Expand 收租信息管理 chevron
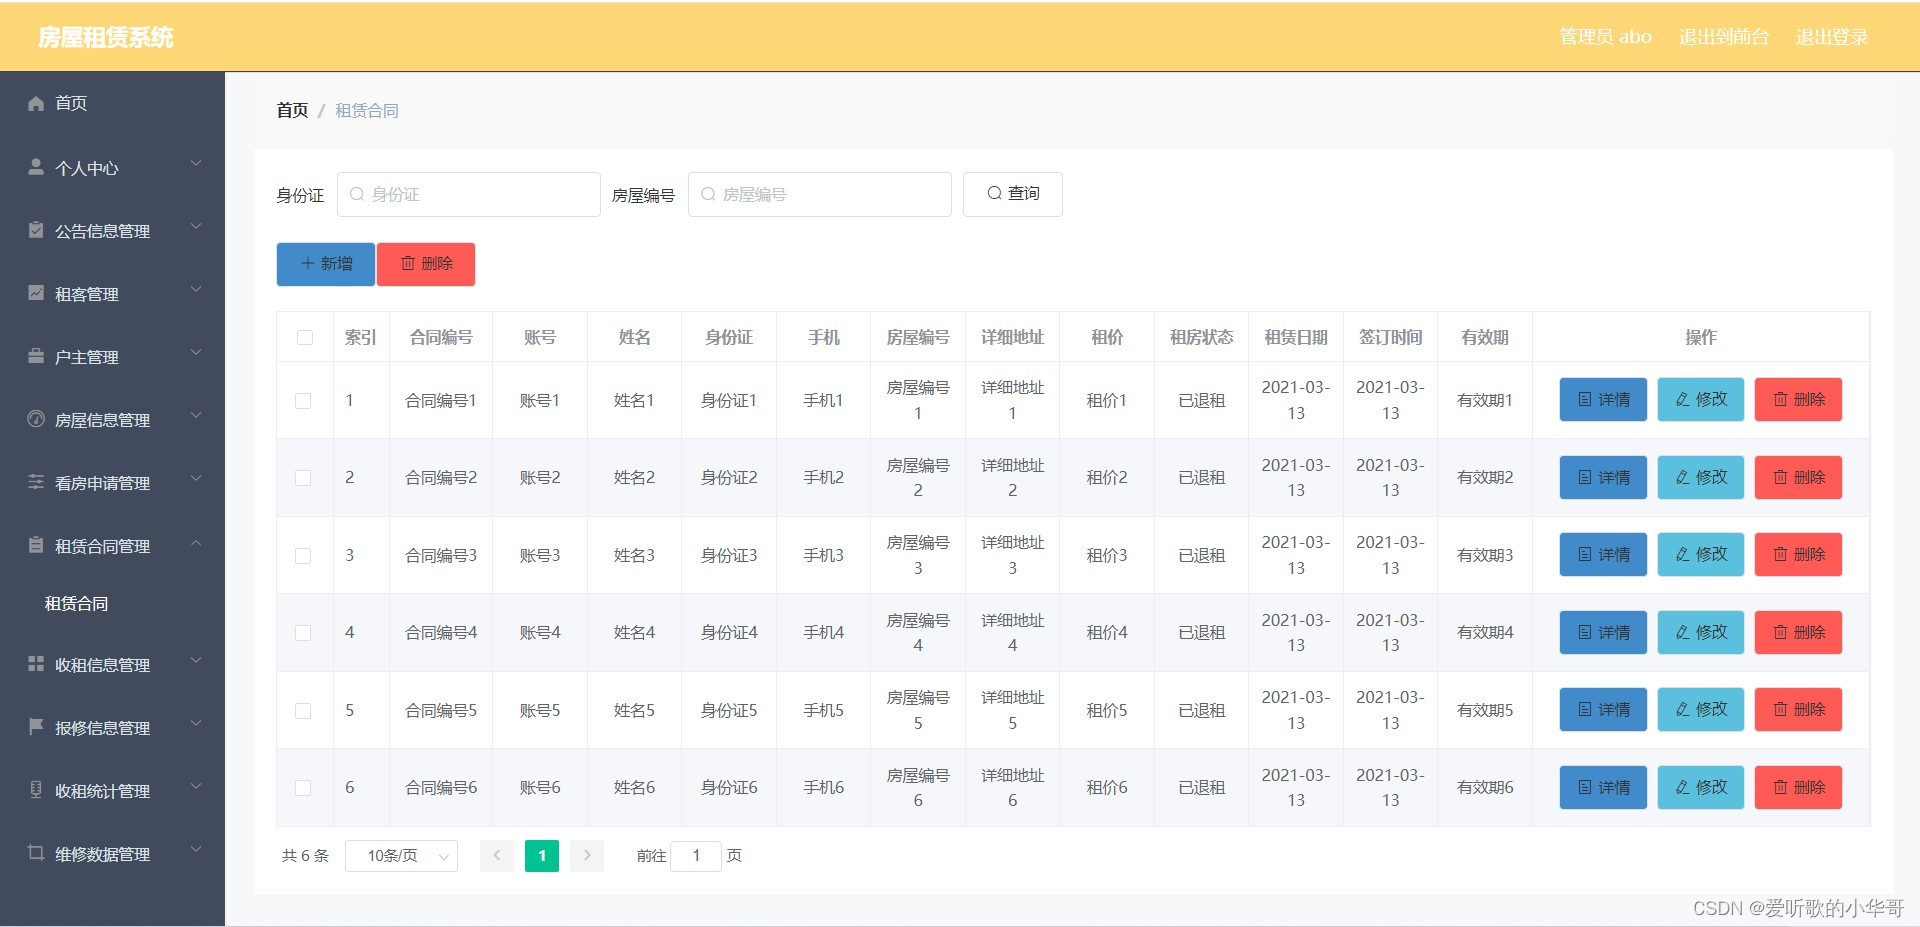The height and width of the screenshot is (927, 1920). (196, 661)
